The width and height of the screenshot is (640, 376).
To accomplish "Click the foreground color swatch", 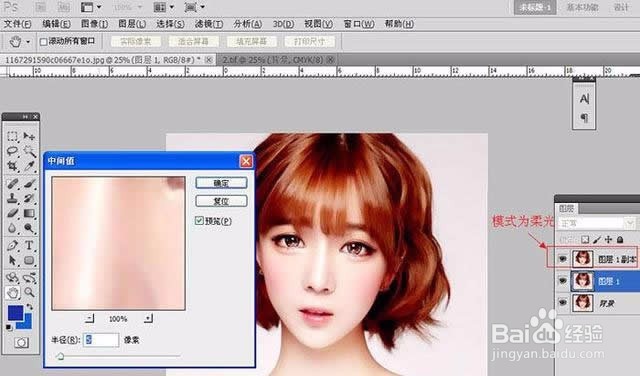I will 16,314.
